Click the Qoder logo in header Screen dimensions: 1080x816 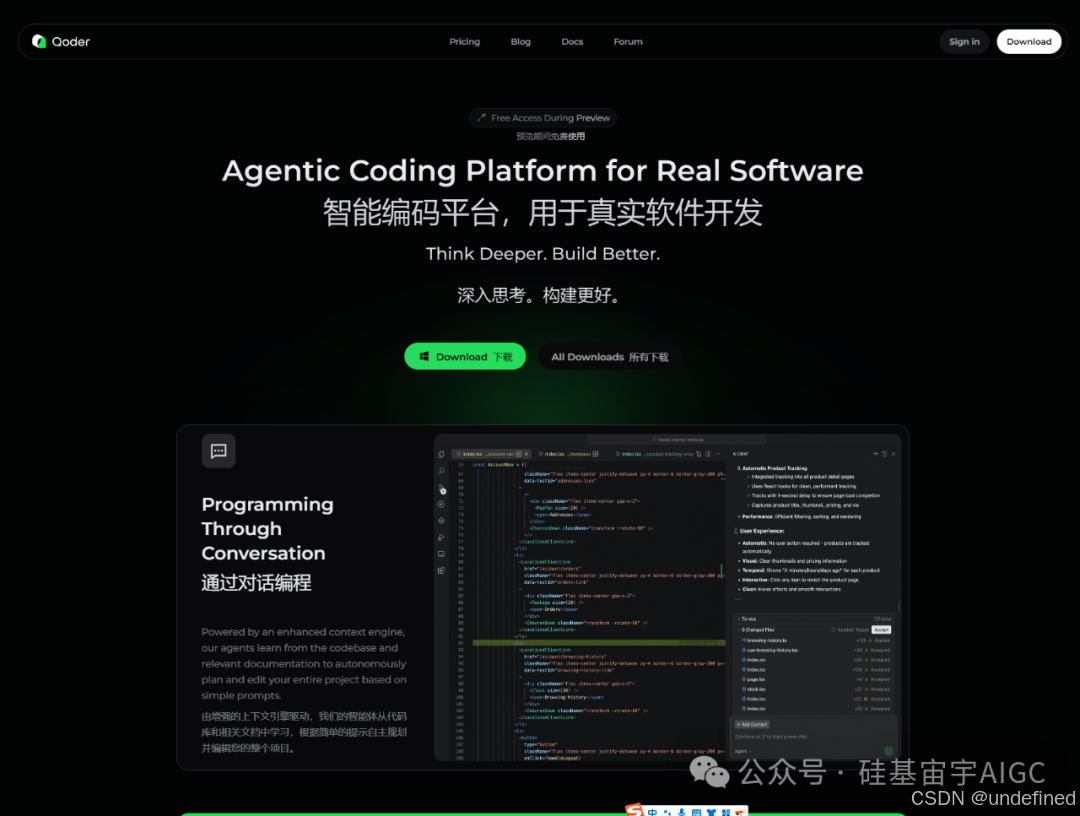click(x=61, y=41)
